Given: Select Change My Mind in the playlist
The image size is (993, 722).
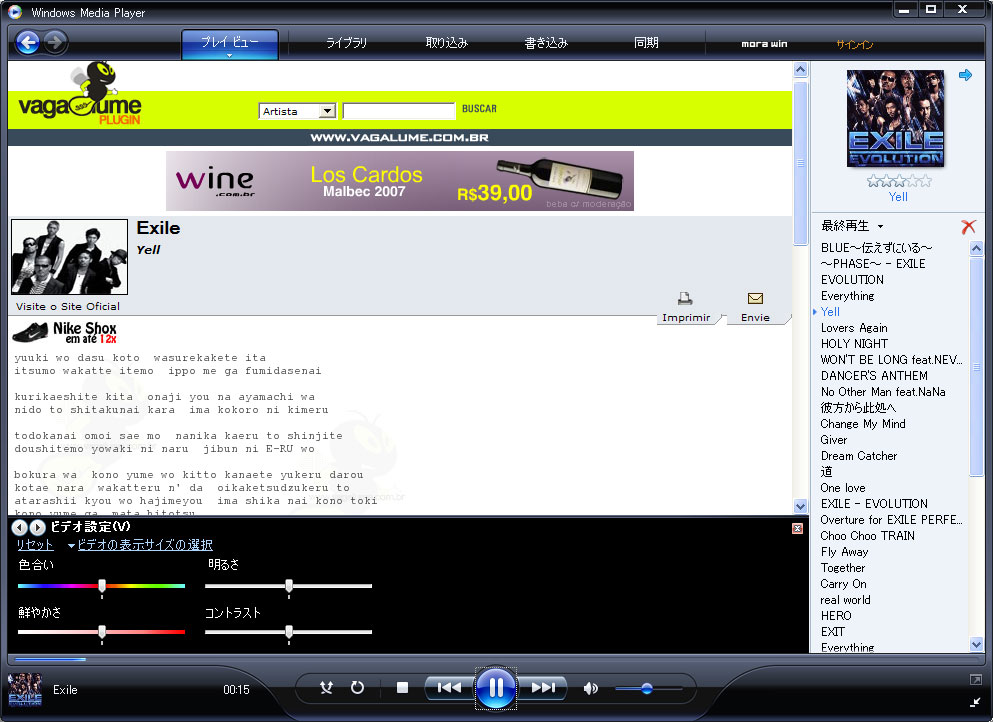Looking at the screenshot, I should tap(863, 424).
